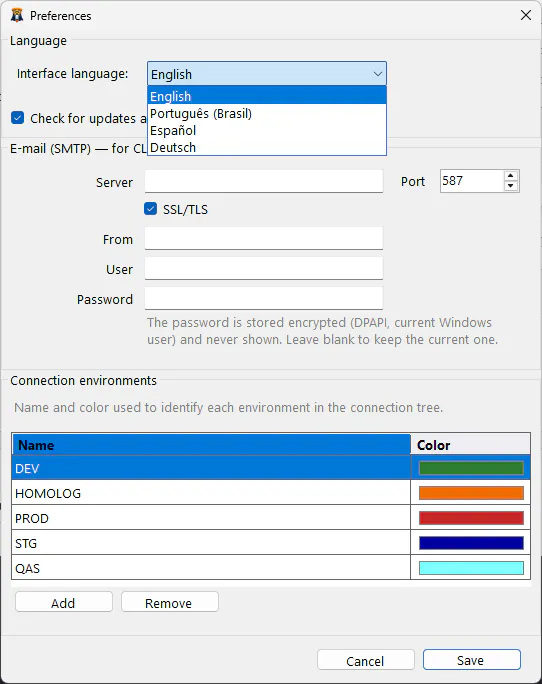
Task: Click the Color column header
Action: 470,445
